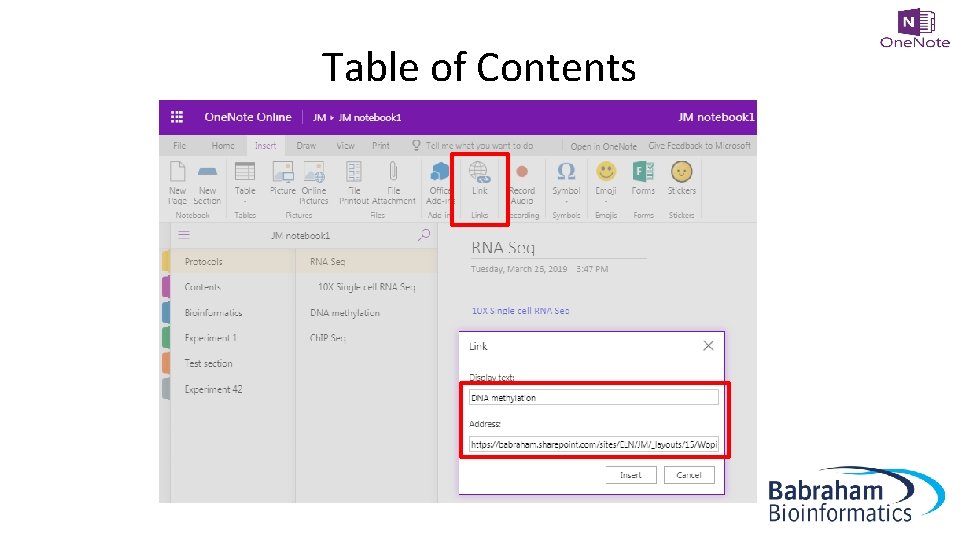Open the Stickers gallery
960x540 pixels.
tap(681, 179)
